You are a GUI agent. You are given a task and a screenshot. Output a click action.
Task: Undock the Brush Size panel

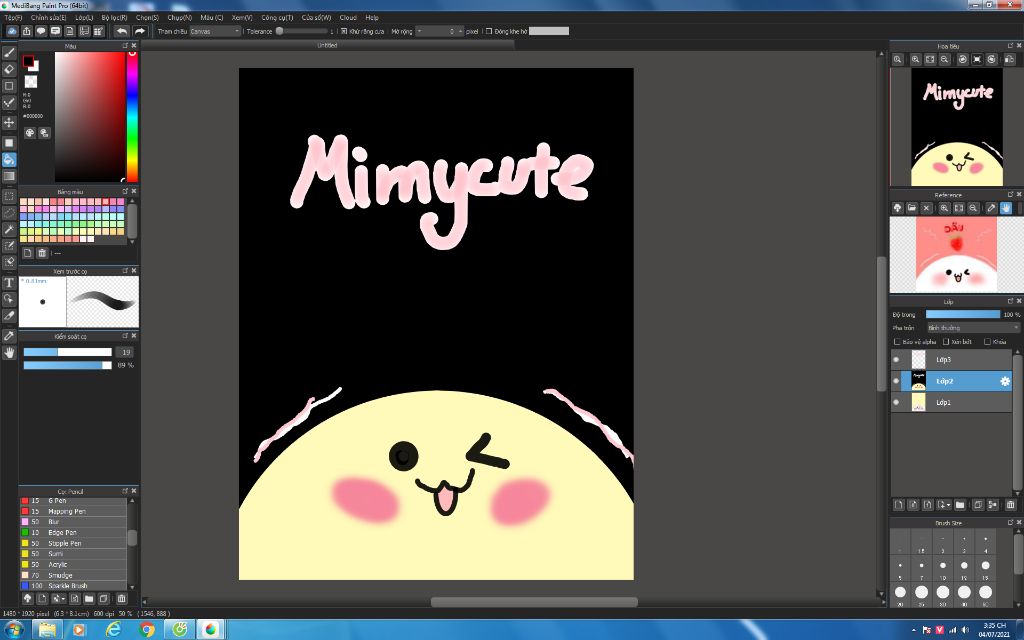(x=1010, y=522)
